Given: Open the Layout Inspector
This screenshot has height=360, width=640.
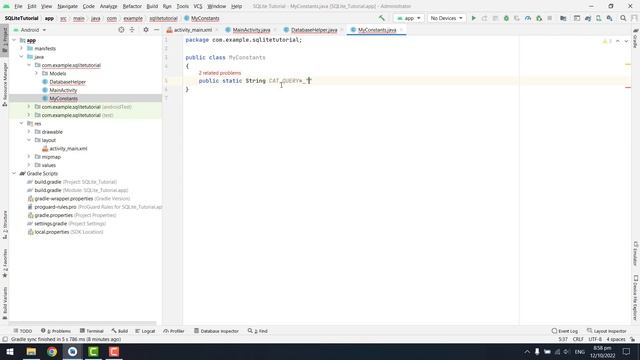Looking at the screenshot, I should pos(607,331).
